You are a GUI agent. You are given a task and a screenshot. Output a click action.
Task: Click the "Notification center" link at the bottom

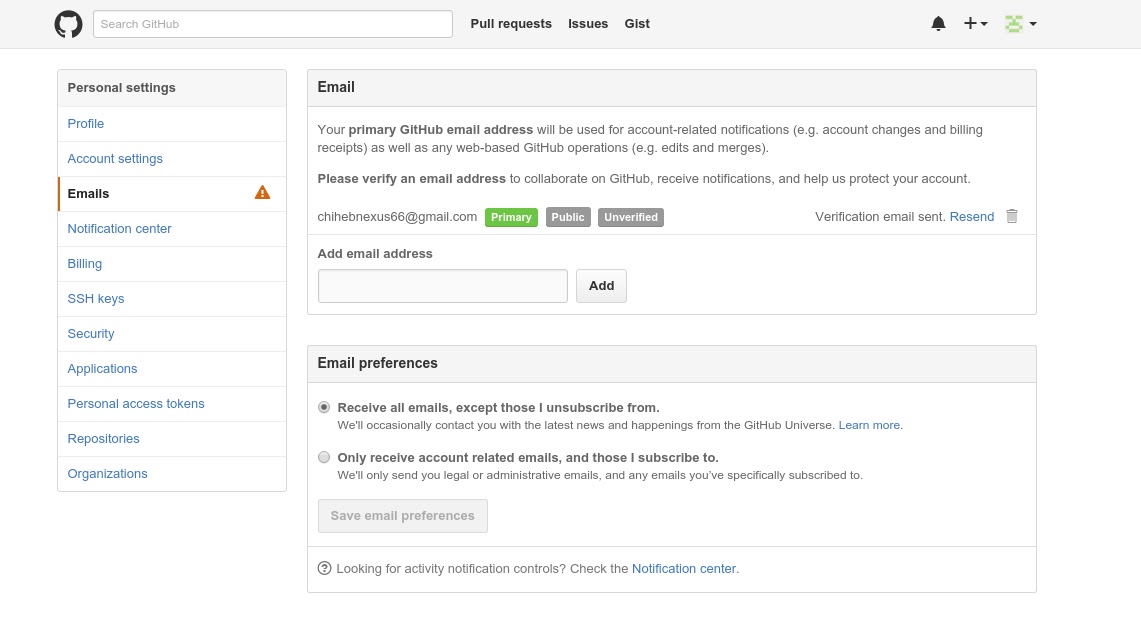click(684, 568)
